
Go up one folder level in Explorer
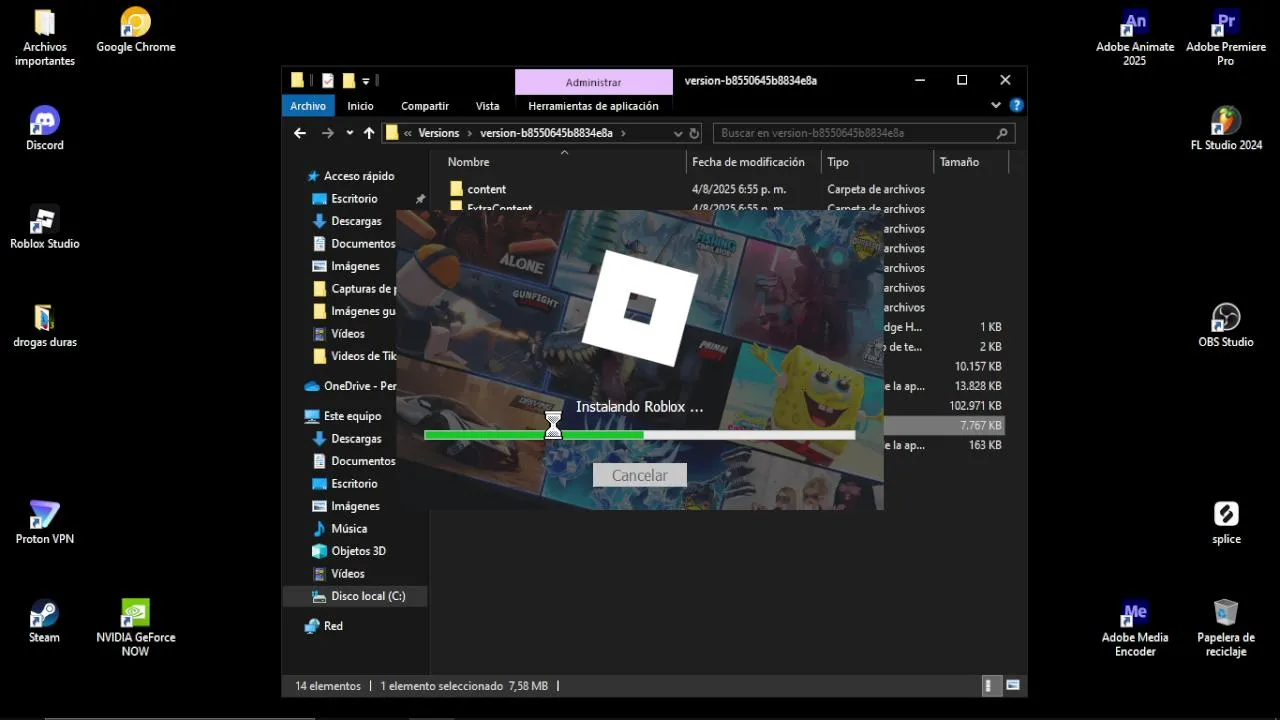pyautogui.click(x=369, y=133)
